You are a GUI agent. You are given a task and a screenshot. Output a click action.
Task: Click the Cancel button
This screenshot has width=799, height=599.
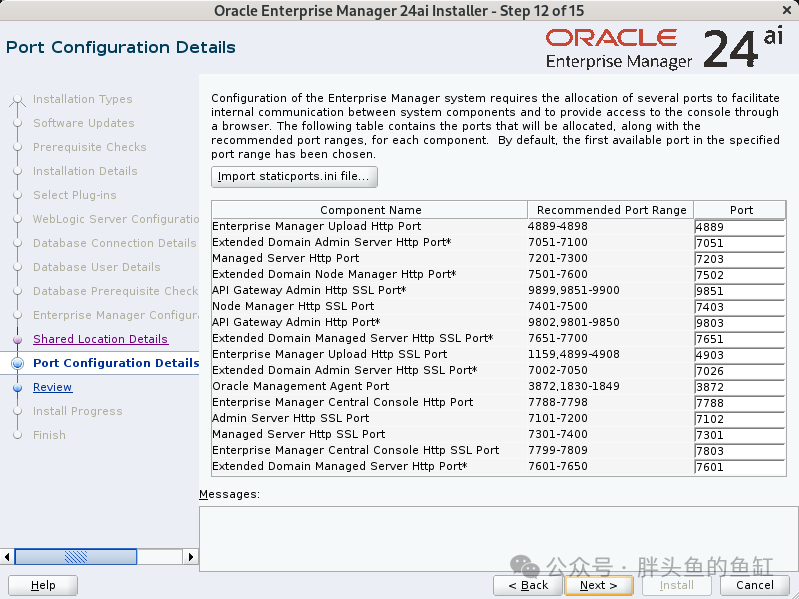pyautogui.click(x=755, y=585)
